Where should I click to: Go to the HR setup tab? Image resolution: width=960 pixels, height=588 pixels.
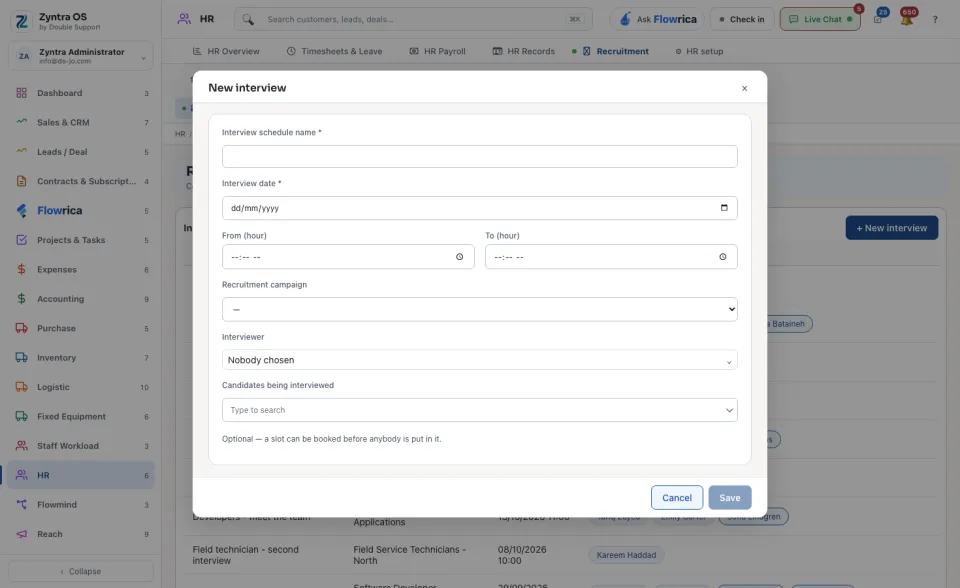699,51
